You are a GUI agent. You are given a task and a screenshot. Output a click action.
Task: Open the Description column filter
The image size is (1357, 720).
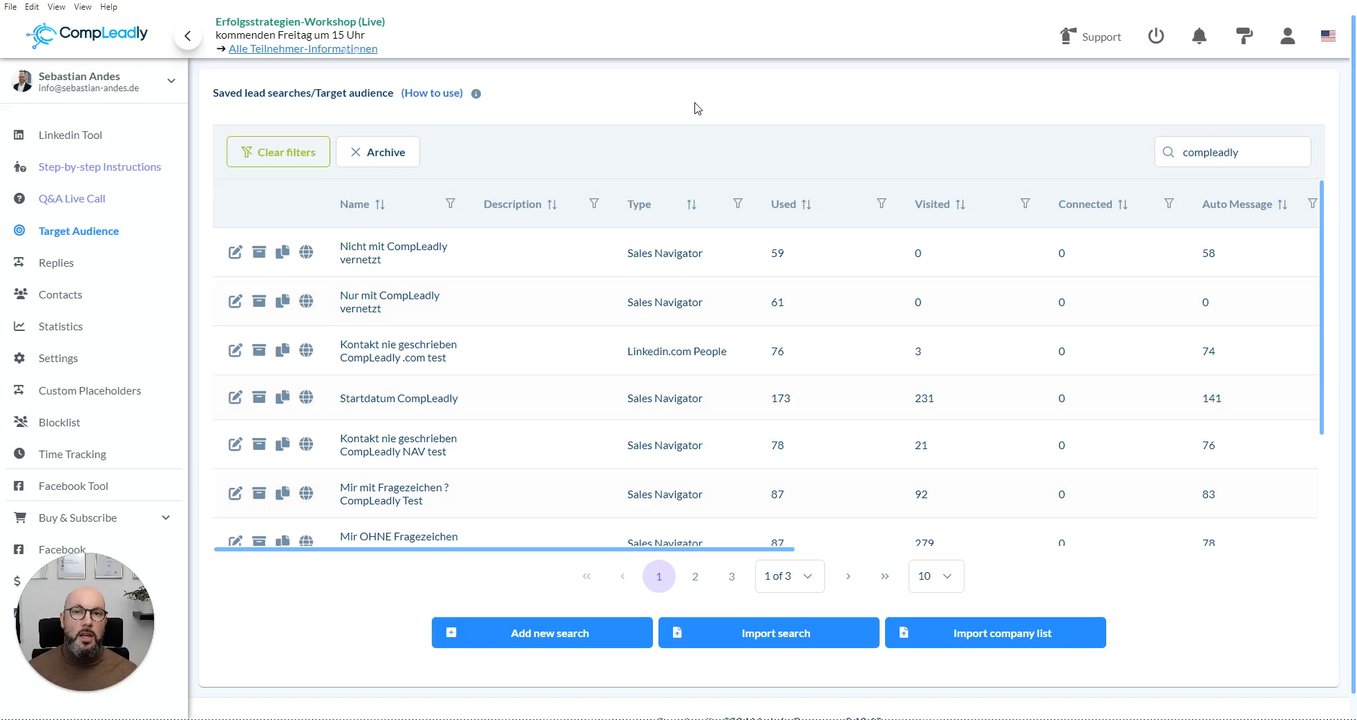(x=594, y=204)
